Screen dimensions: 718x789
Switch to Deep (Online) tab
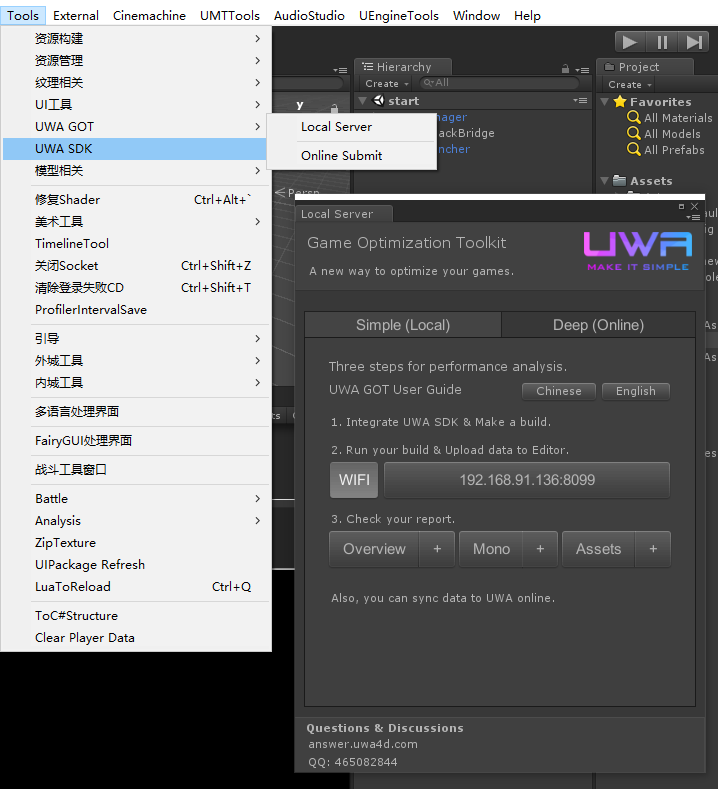pos(598,325)
